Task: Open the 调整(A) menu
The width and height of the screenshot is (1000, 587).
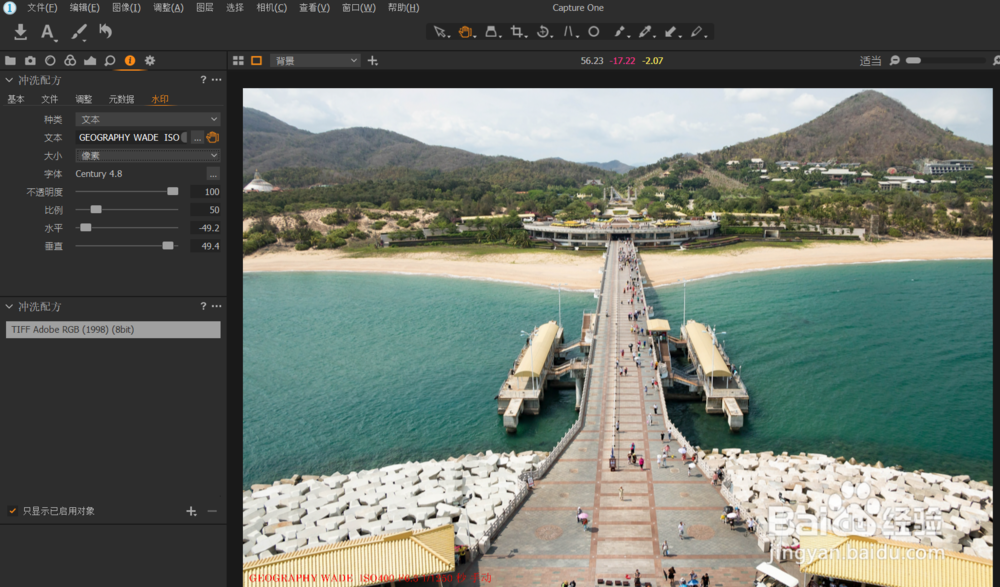Action: pos(168,8)
